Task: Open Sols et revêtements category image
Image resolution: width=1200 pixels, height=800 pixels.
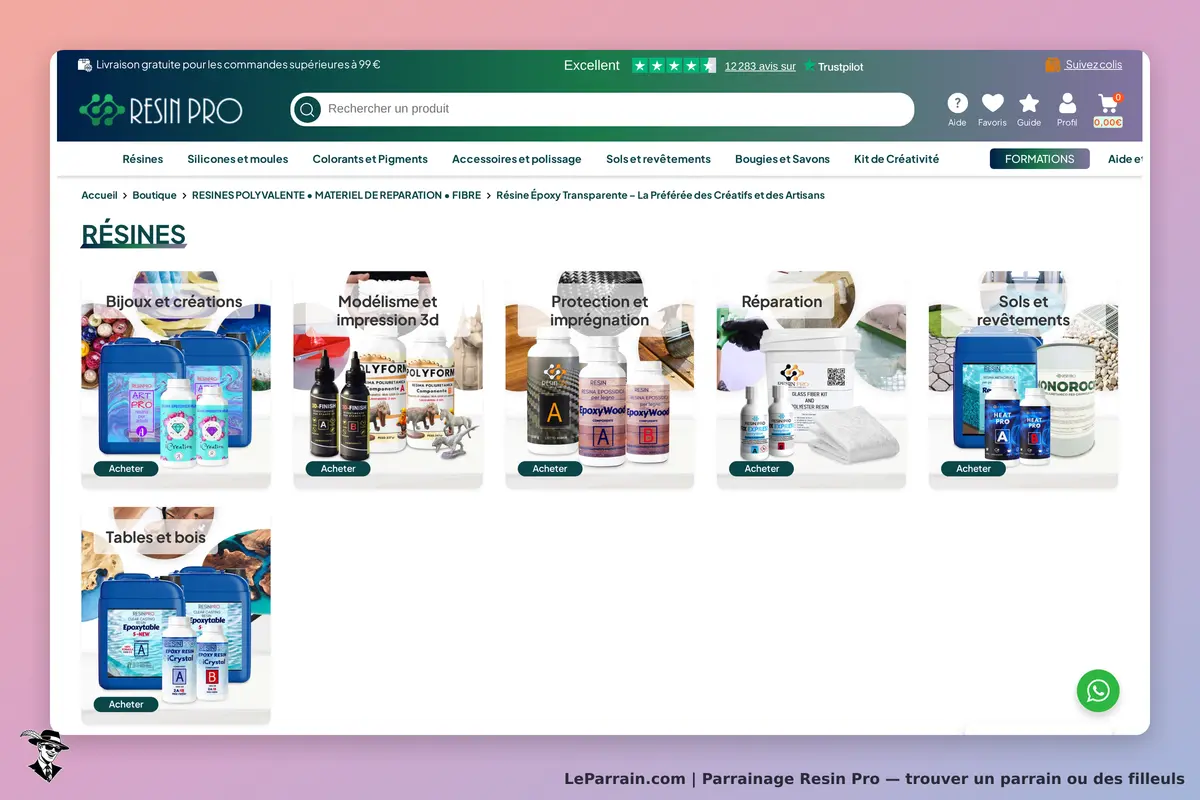Action: coord(1023,380)
